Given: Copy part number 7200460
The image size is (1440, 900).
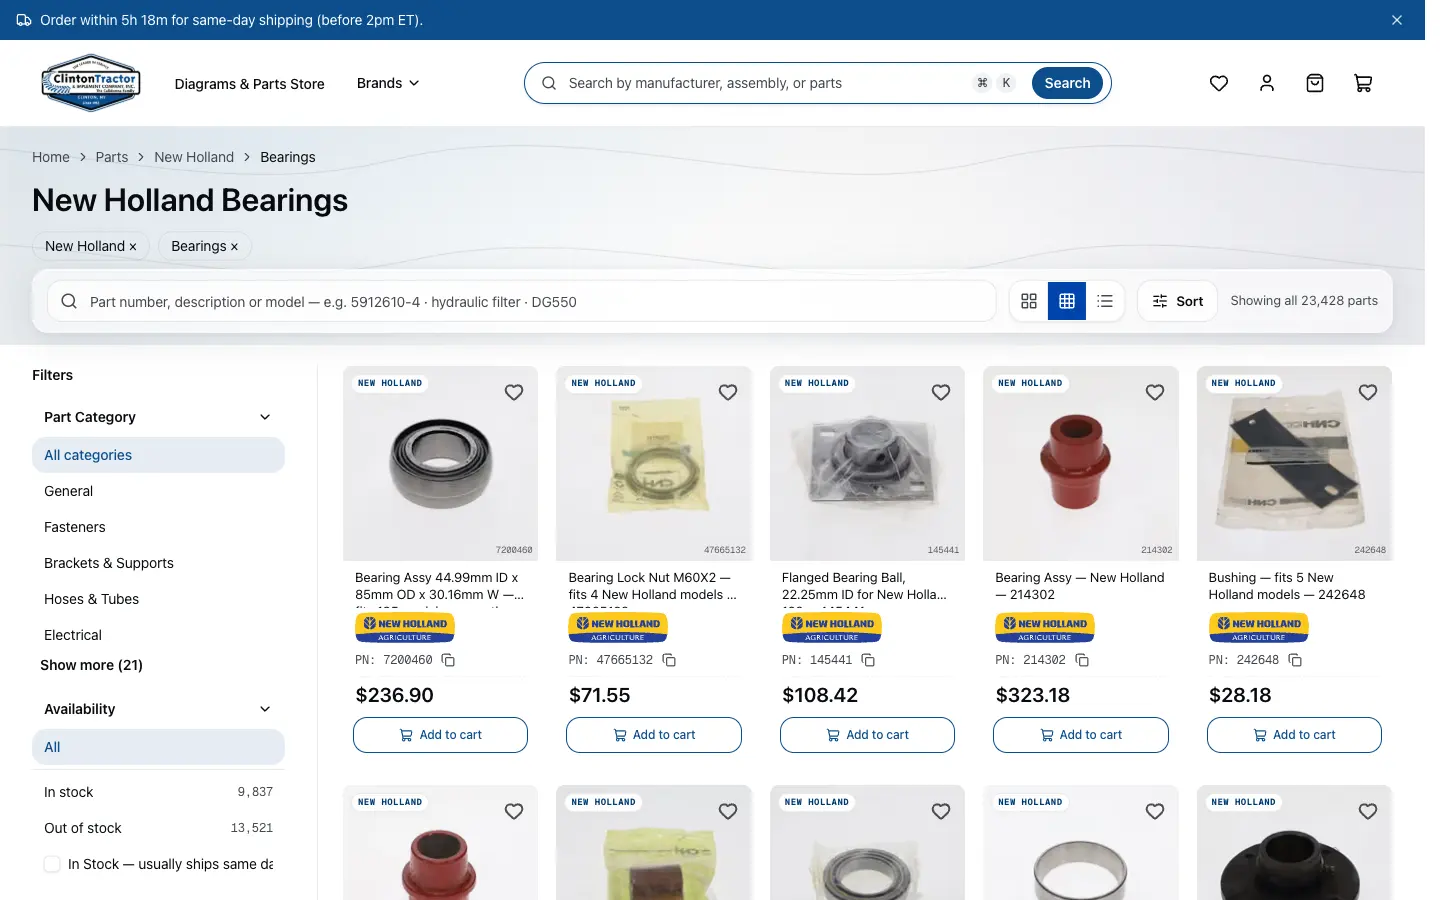Looking at the screenshot, I should coord(448,660).
